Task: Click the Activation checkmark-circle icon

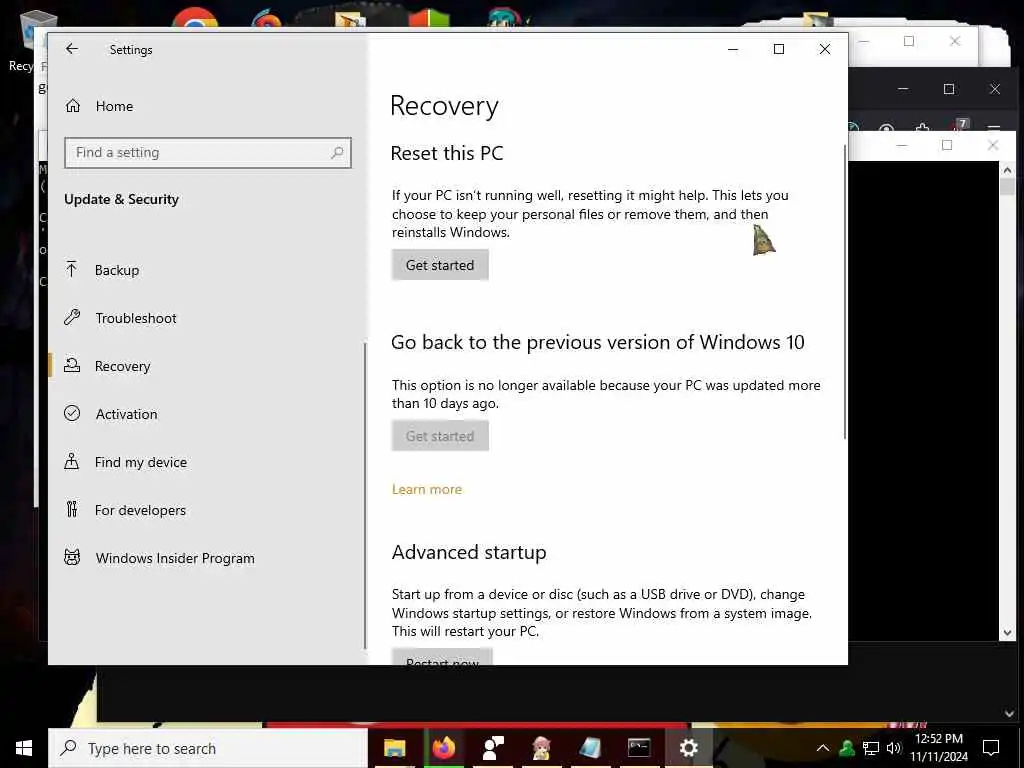Action: pyautogui.click(x=72, y=413)
